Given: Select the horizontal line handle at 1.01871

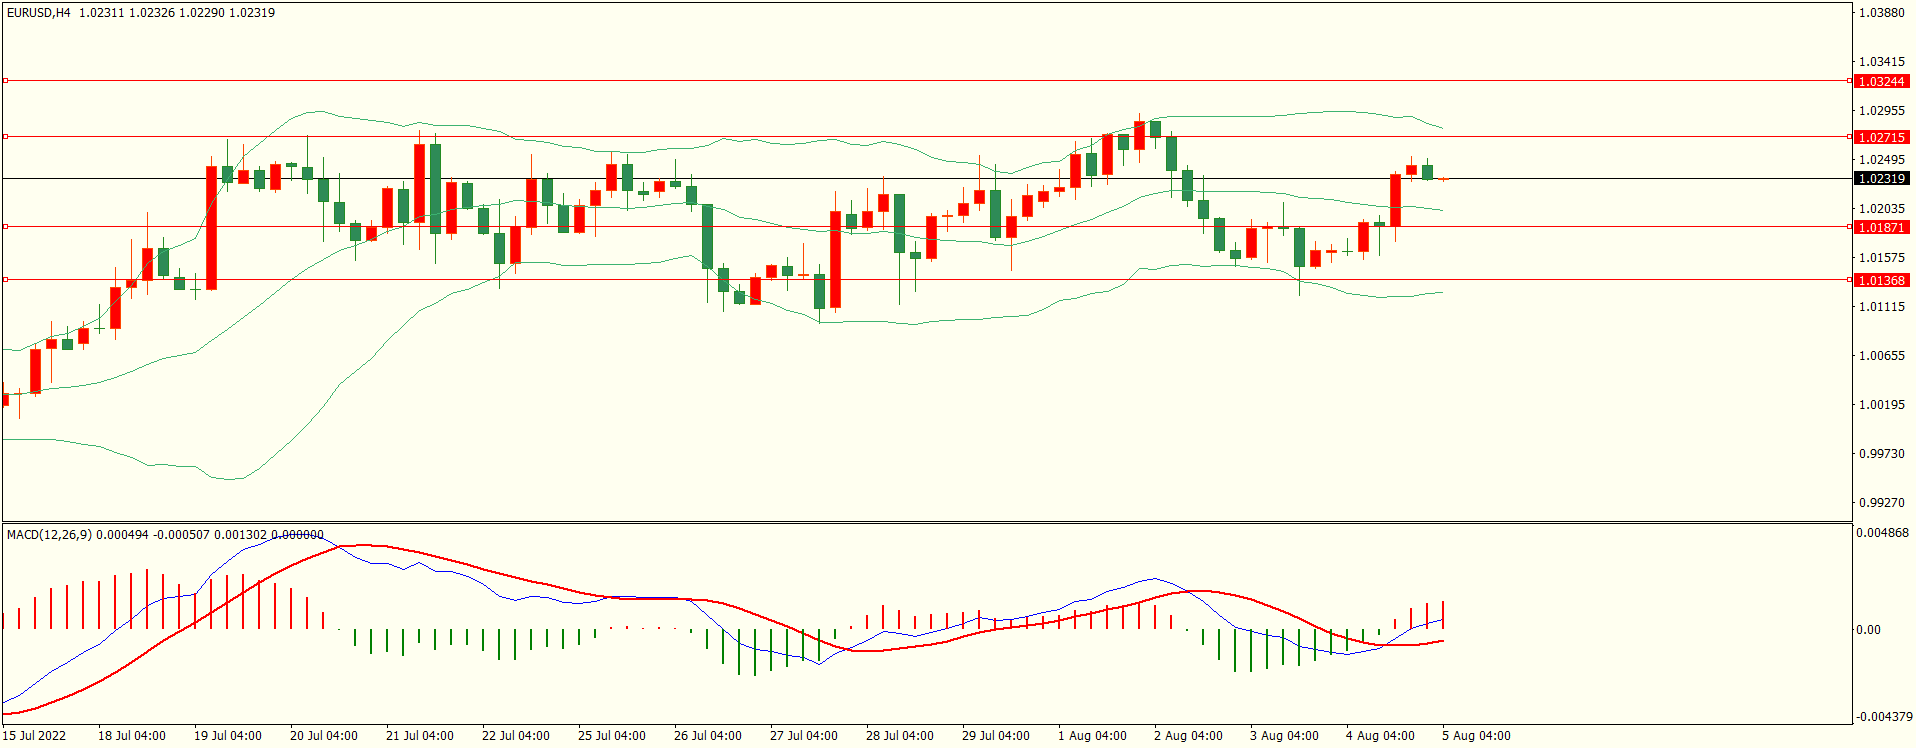Looking at the screenshot, I should click(x=5, y=226).
